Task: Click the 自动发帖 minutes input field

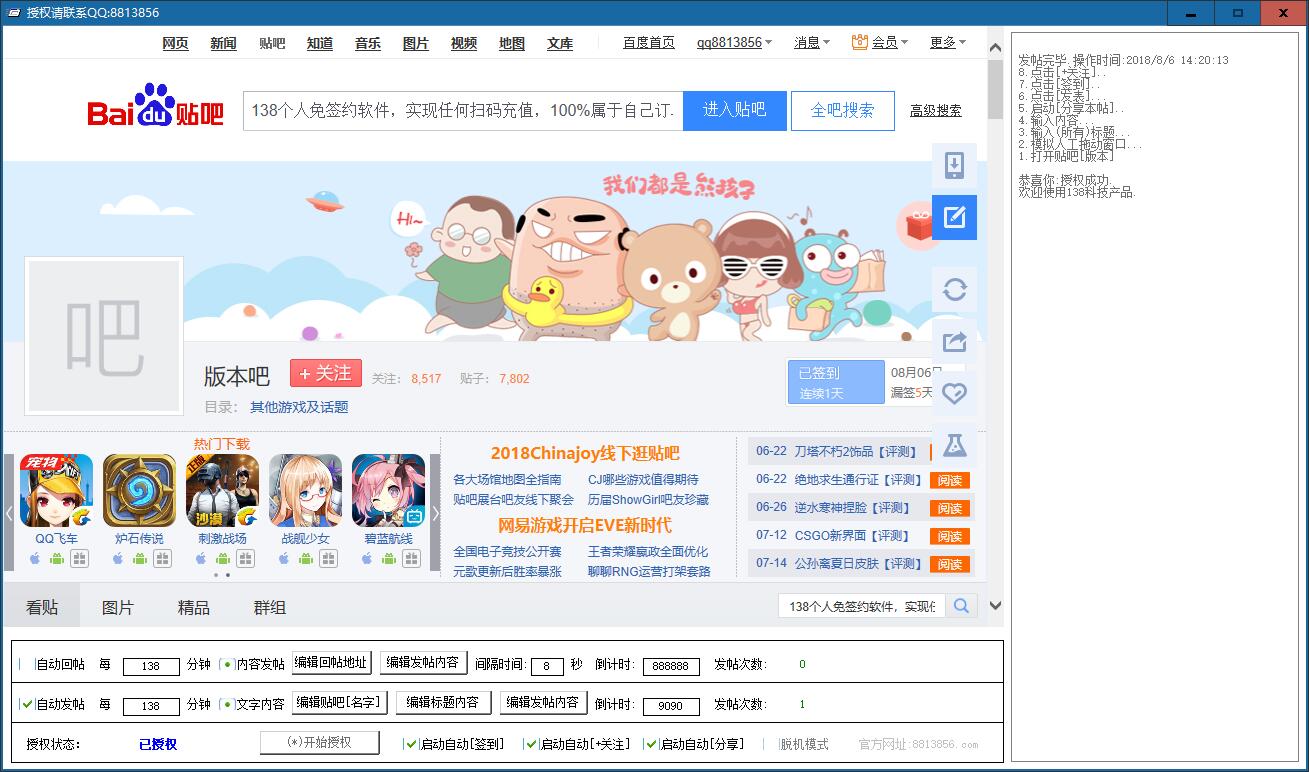Action: (x=151, y=706)
